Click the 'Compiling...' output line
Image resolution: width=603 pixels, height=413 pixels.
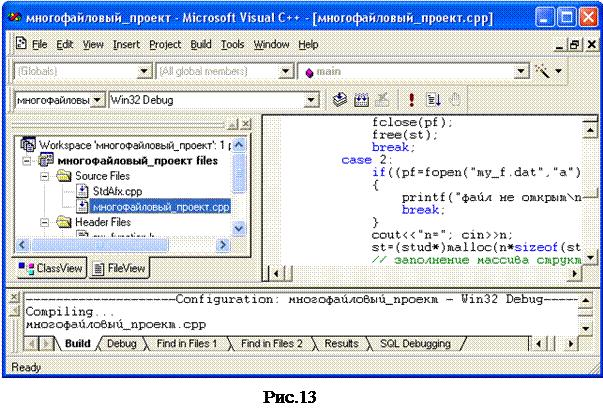(x=70, y=311)
